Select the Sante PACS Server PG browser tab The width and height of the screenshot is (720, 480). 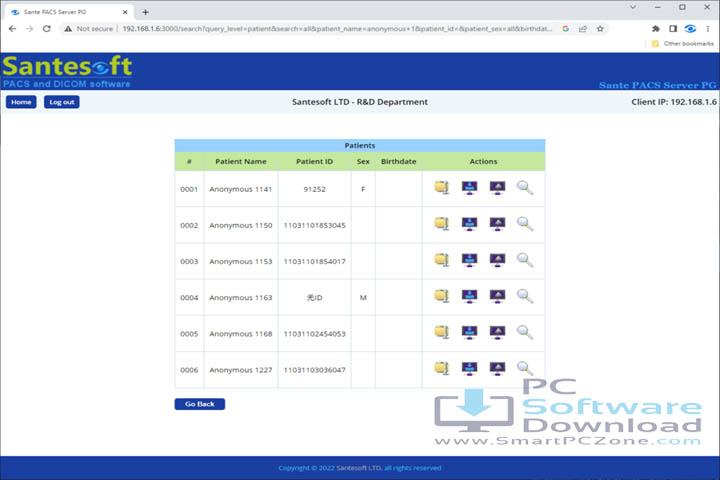(x=69, y=12)
